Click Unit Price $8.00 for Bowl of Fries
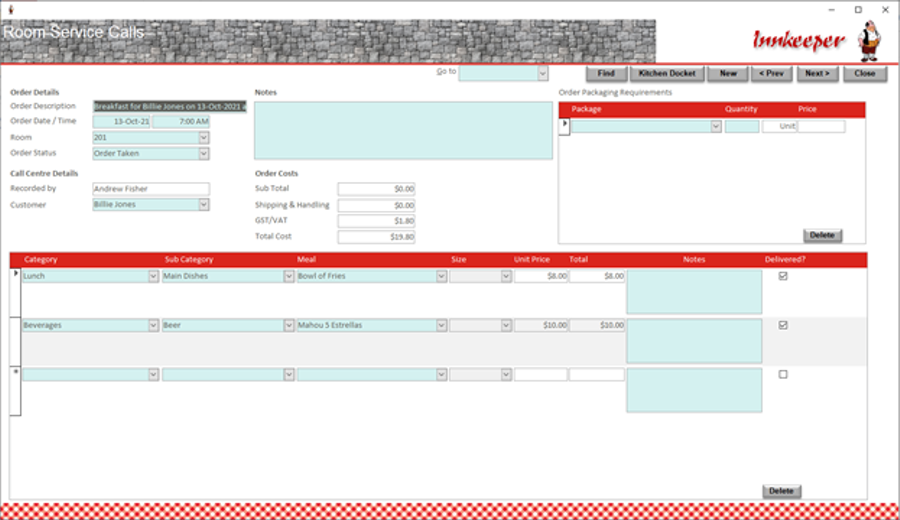 tap(541, 277)
